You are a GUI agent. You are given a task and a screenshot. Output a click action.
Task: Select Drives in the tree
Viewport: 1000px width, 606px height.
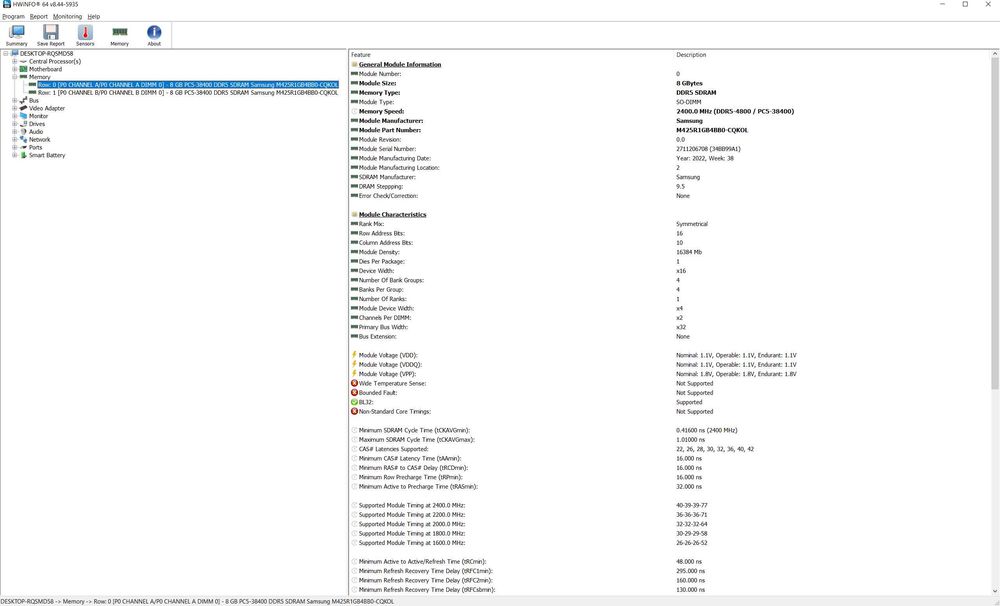(x=37, y=124)
